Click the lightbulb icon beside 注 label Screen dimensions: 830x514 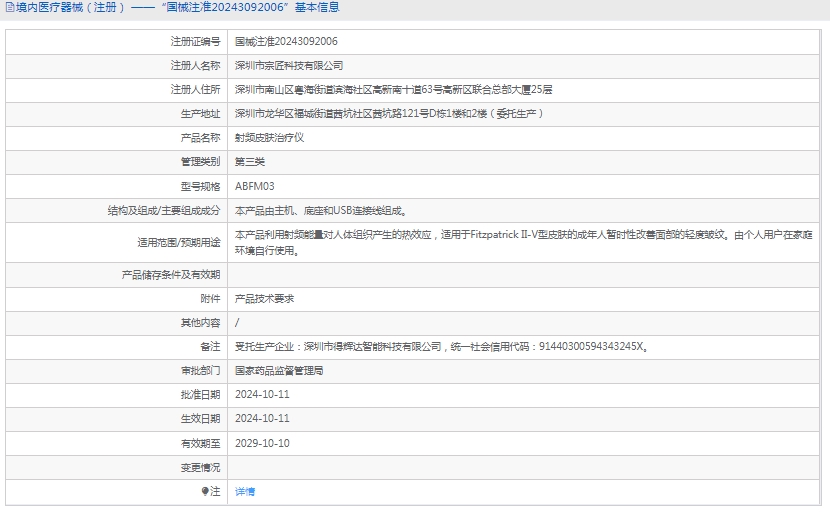pos(205,491)
